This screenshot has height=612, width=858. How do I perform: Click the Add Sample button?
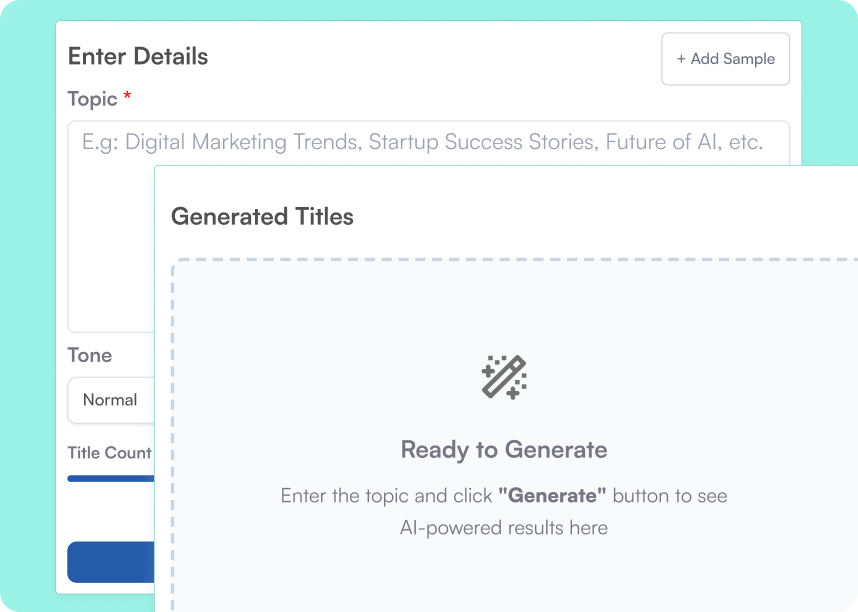[725, 59]
